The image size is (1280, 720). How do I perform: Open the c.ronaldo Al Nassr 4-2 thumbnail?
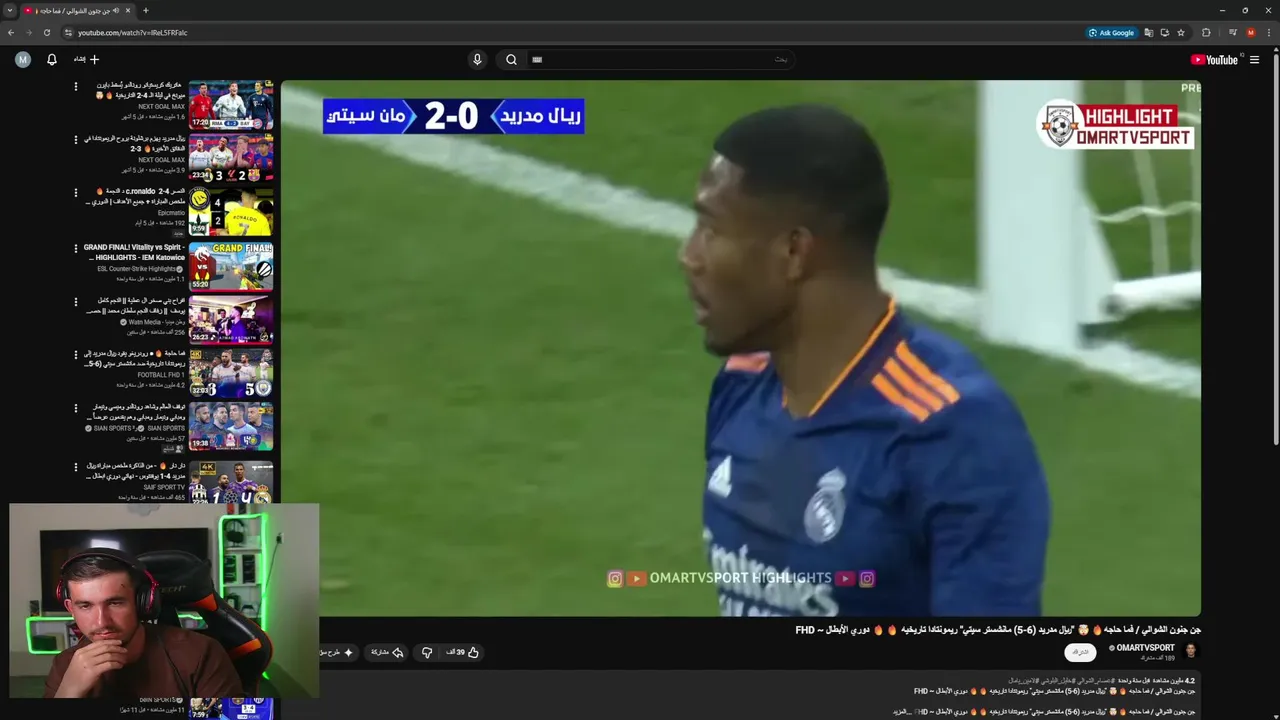point(231,211)
